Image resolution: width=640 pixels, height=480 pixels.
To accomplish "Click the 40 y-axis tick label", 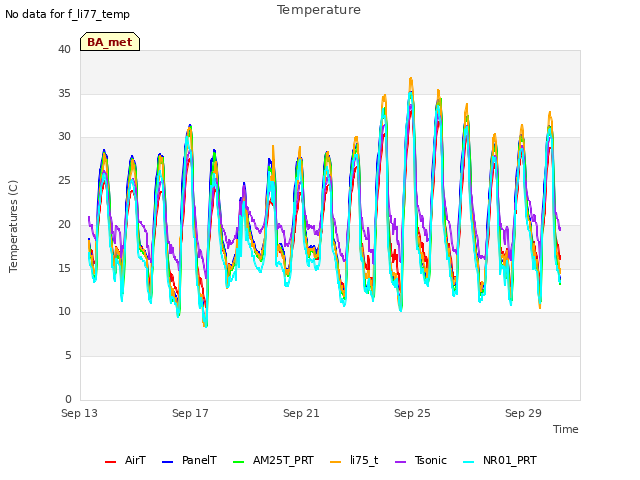I will (x=64, y=49).
